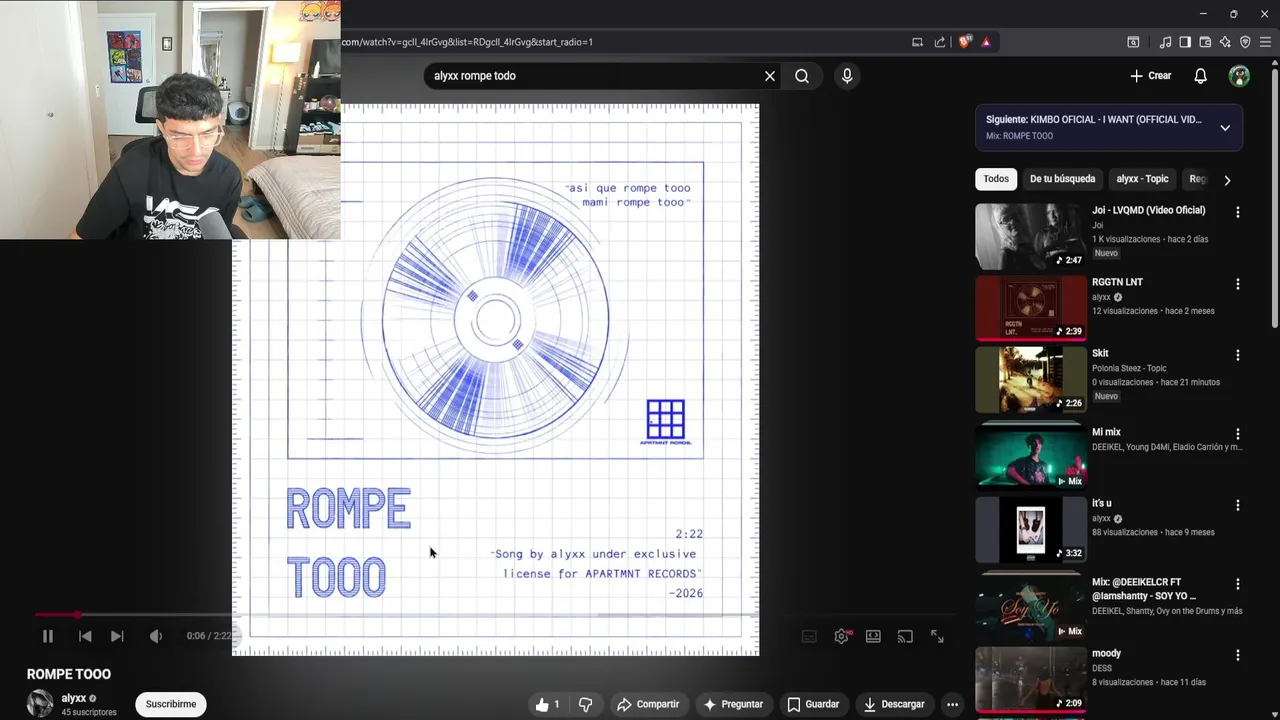Open Brave VPN shield icon
Screen dimensions: 1280x720
pos(1245,42)
